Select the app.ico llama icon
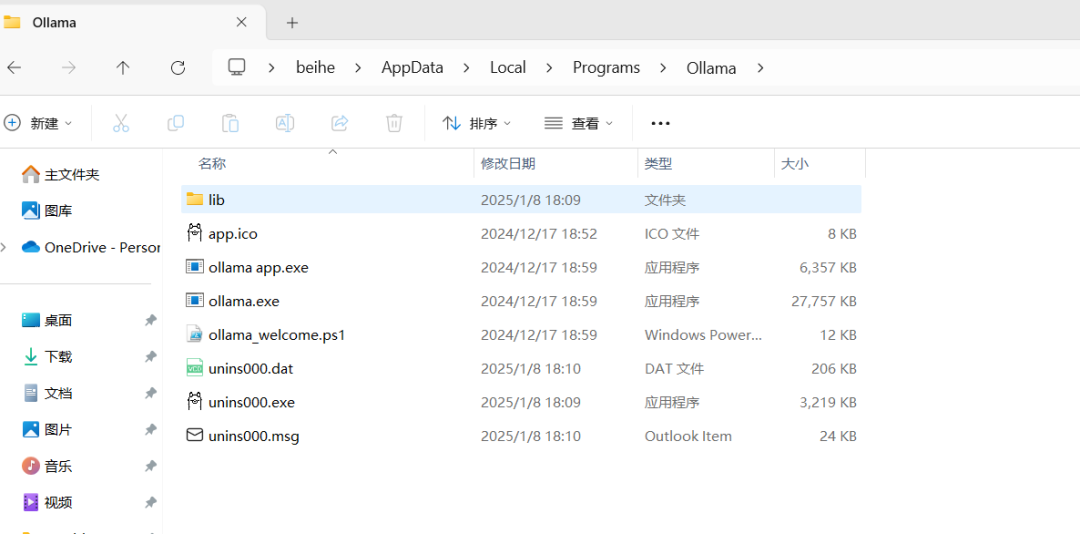Viewport: 1080px width, 534px height. tap(195, 233)
